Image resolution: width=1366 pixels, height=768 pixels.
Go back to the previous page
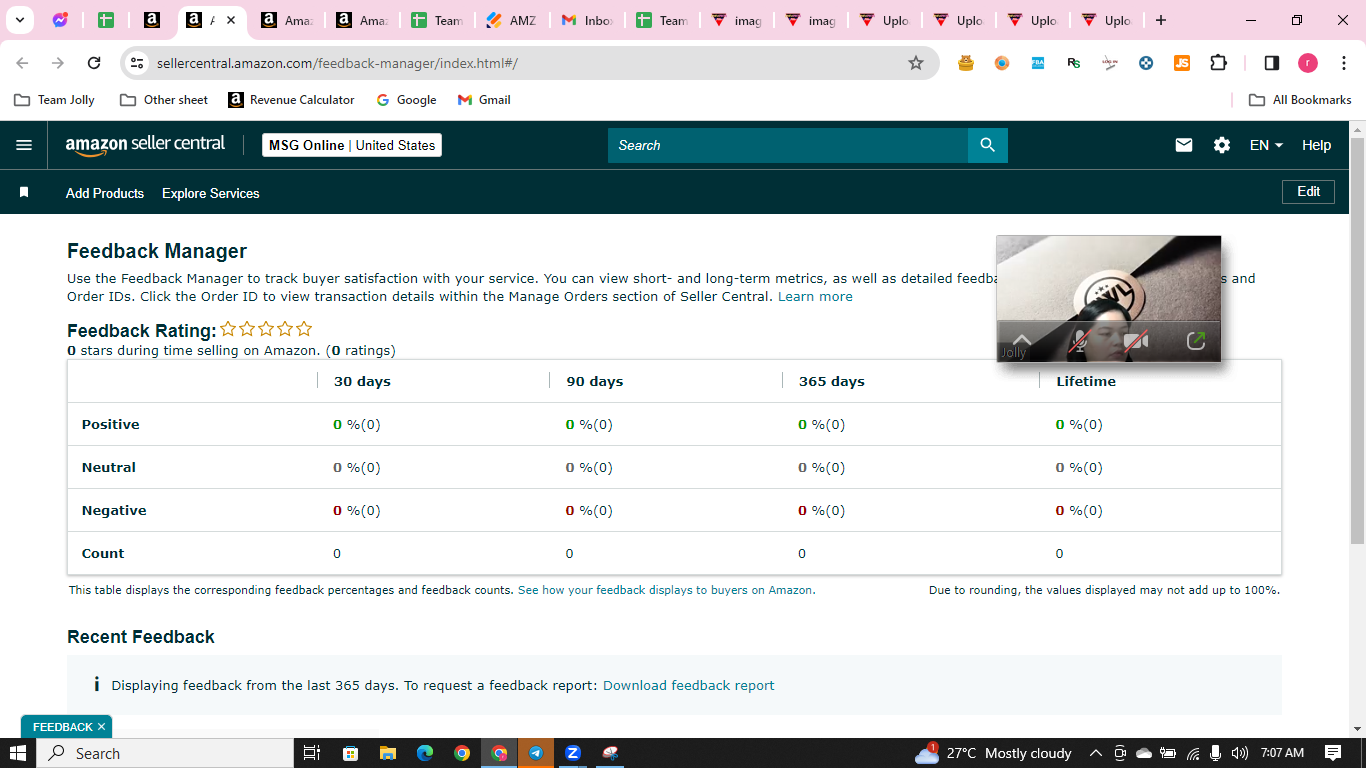pos(22,63)
